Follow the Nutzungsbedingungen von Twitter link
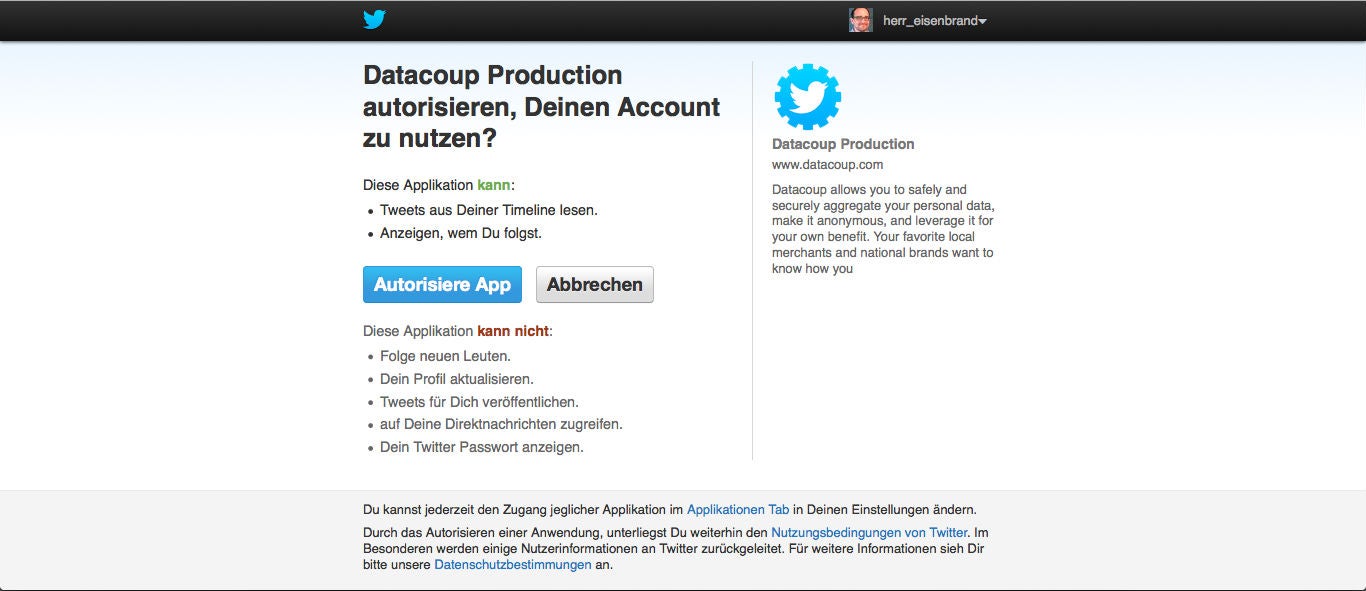This screenshot has height=591, width=1366. point(869,533)
